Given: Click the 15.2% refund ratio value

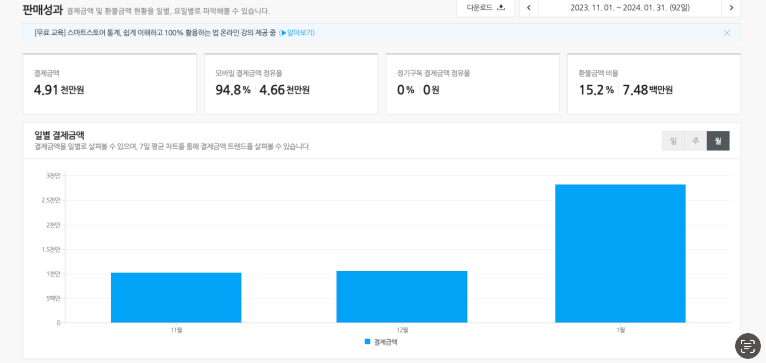Looking at the screenshot, I should (x=596, y=90).
